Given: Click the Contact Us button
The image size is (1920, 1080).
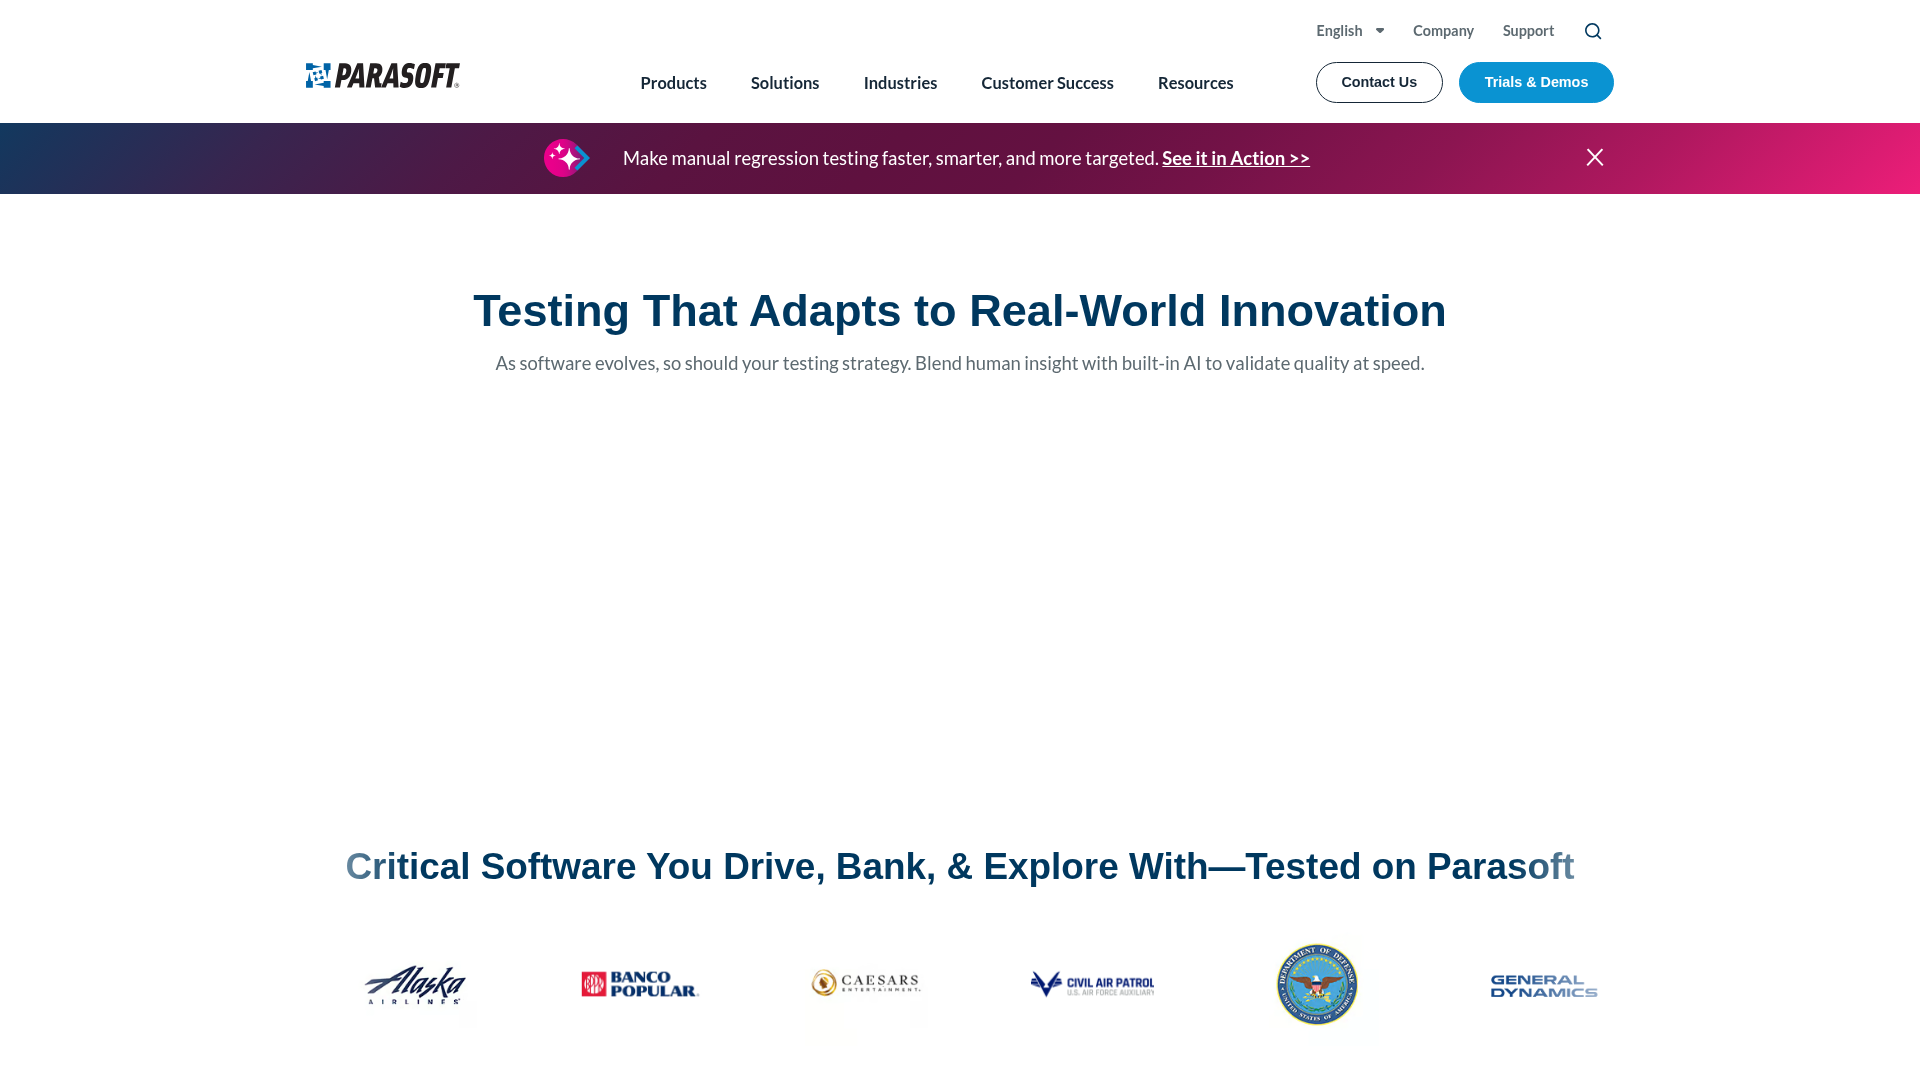Looking at the screenshot, I should (1379, 82).
